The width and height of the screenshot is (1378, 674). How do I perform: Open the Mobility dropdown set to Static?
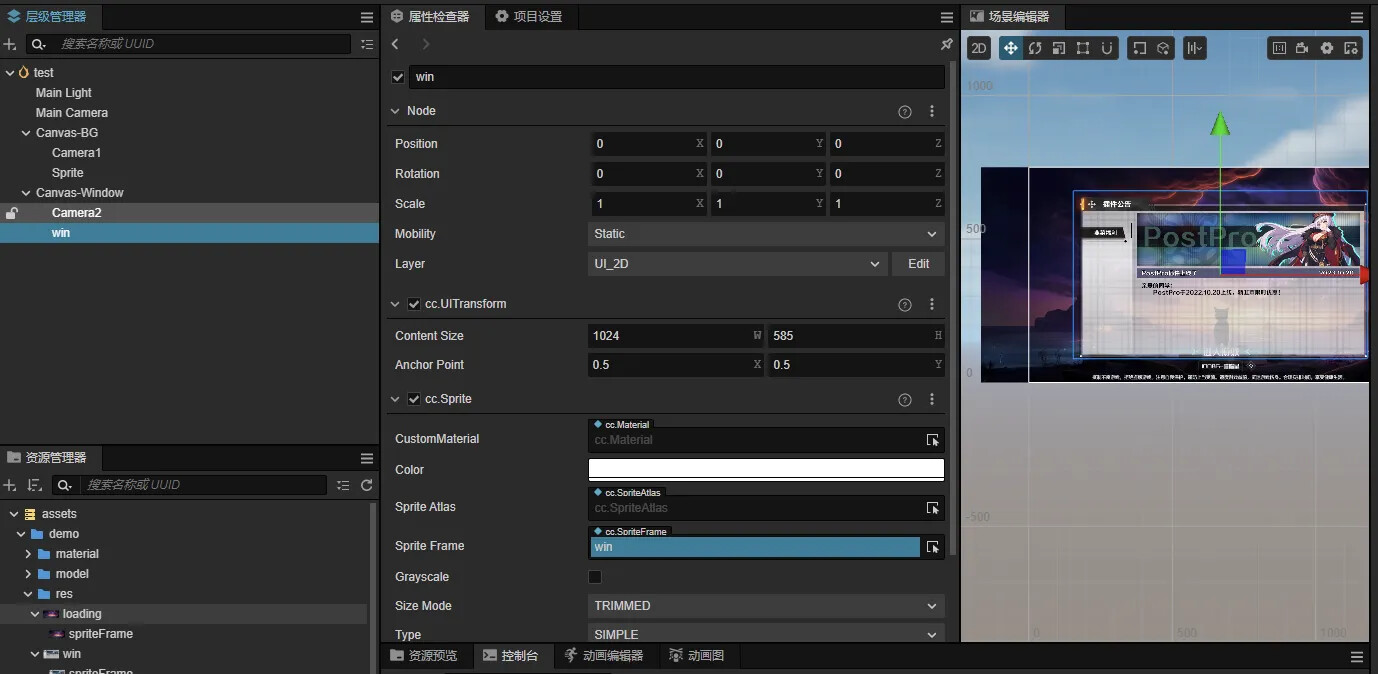coord(766,234)
